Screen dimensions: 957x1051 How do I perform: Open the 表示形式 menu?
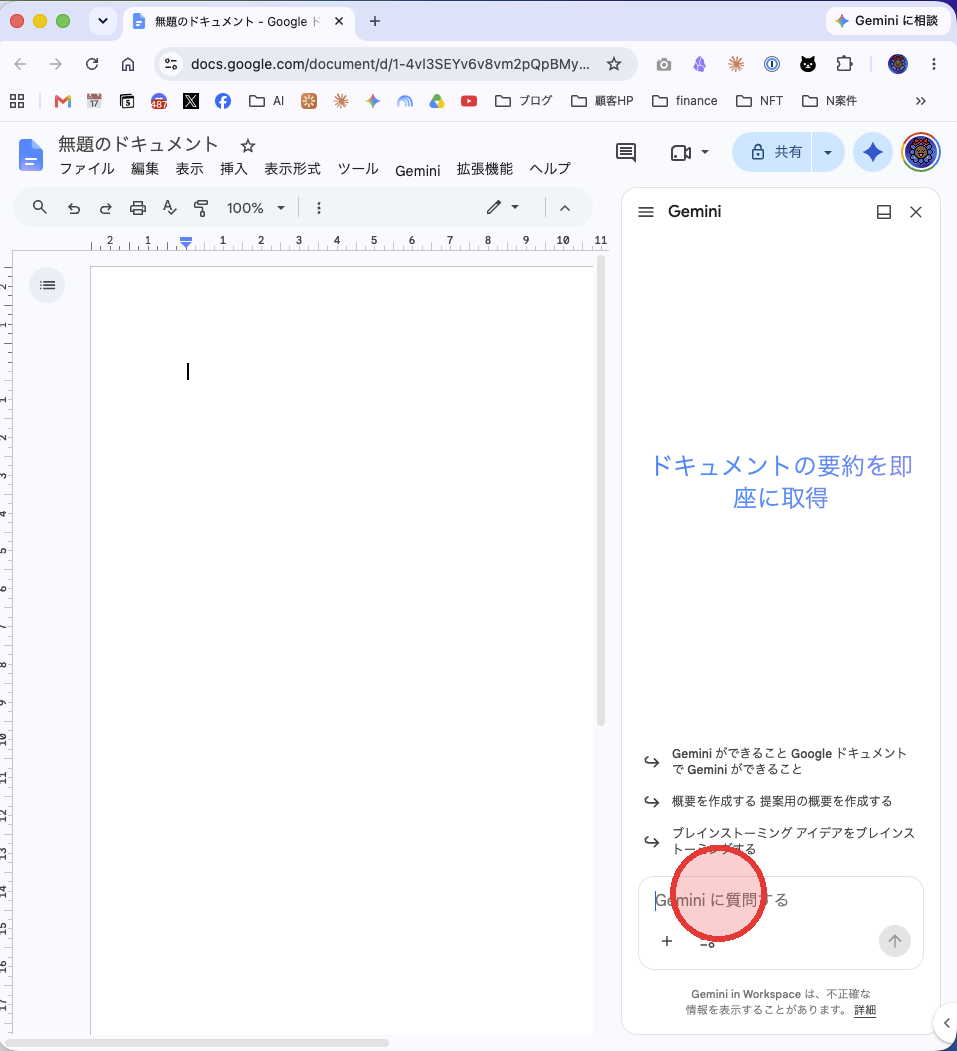point(292,170)
